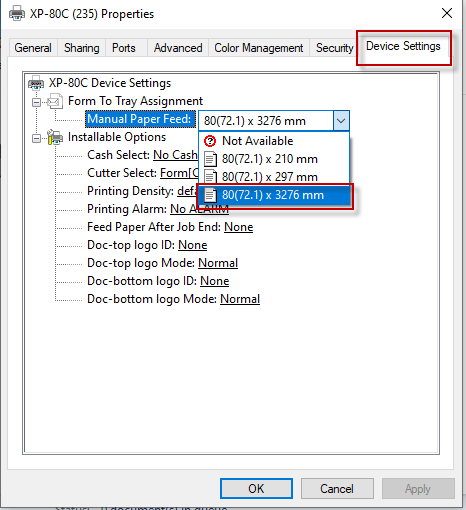Switch to the Color Management tab
Screen dimensions: 466x510
pyautogui.click(x=259, y=48)
